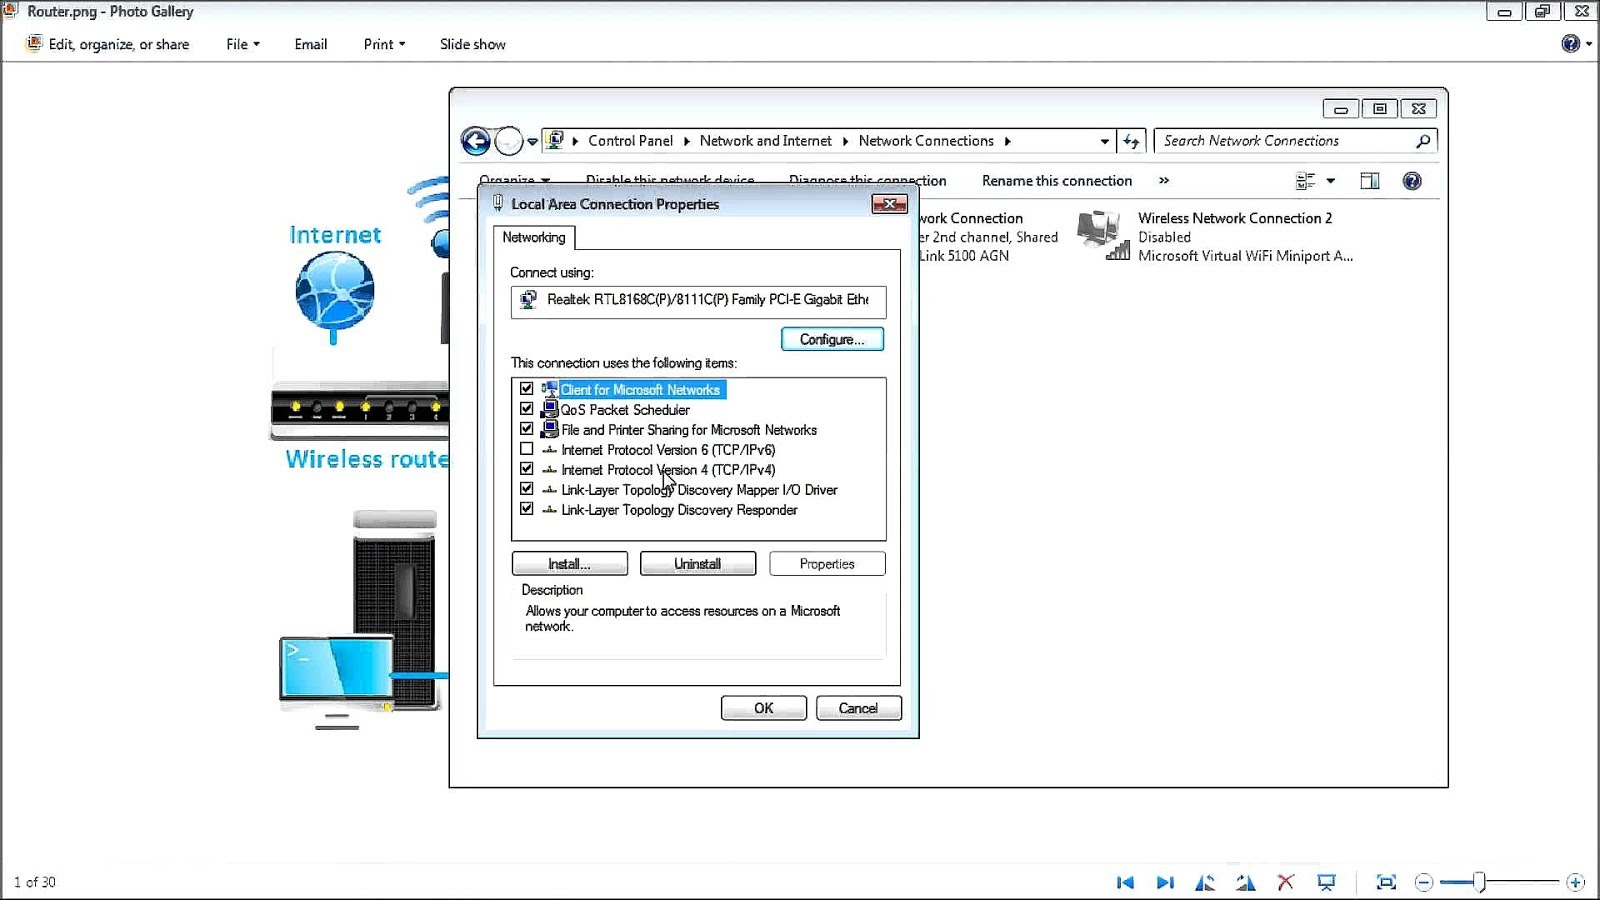The height and width of the screenshot is (900, 1600).
Task: Click the Network Connections help icon
Action: pos(1412,181)
